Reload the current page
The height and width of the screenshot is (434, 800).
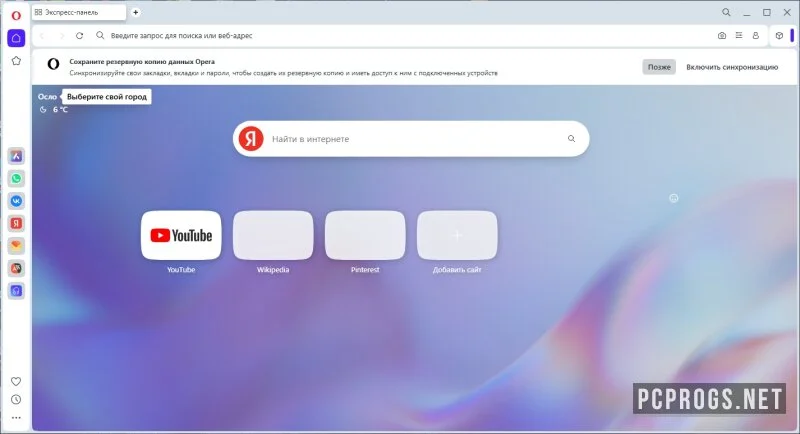80,36
